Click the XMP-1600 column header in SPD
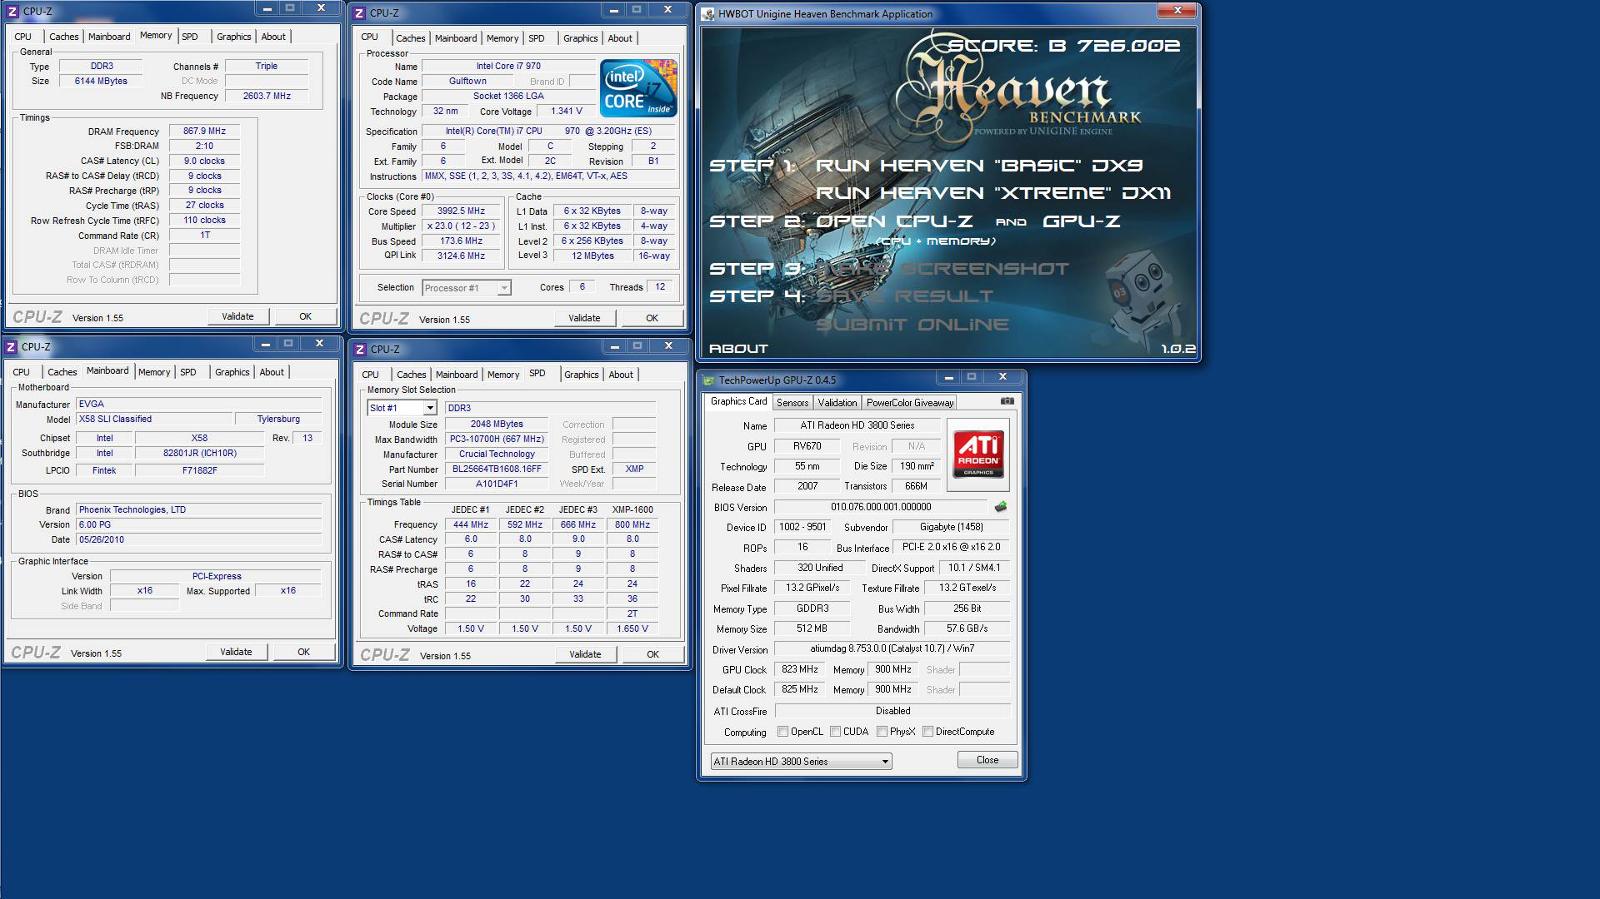The height and width of the screenshot is (899, 1600). [633, 510]
